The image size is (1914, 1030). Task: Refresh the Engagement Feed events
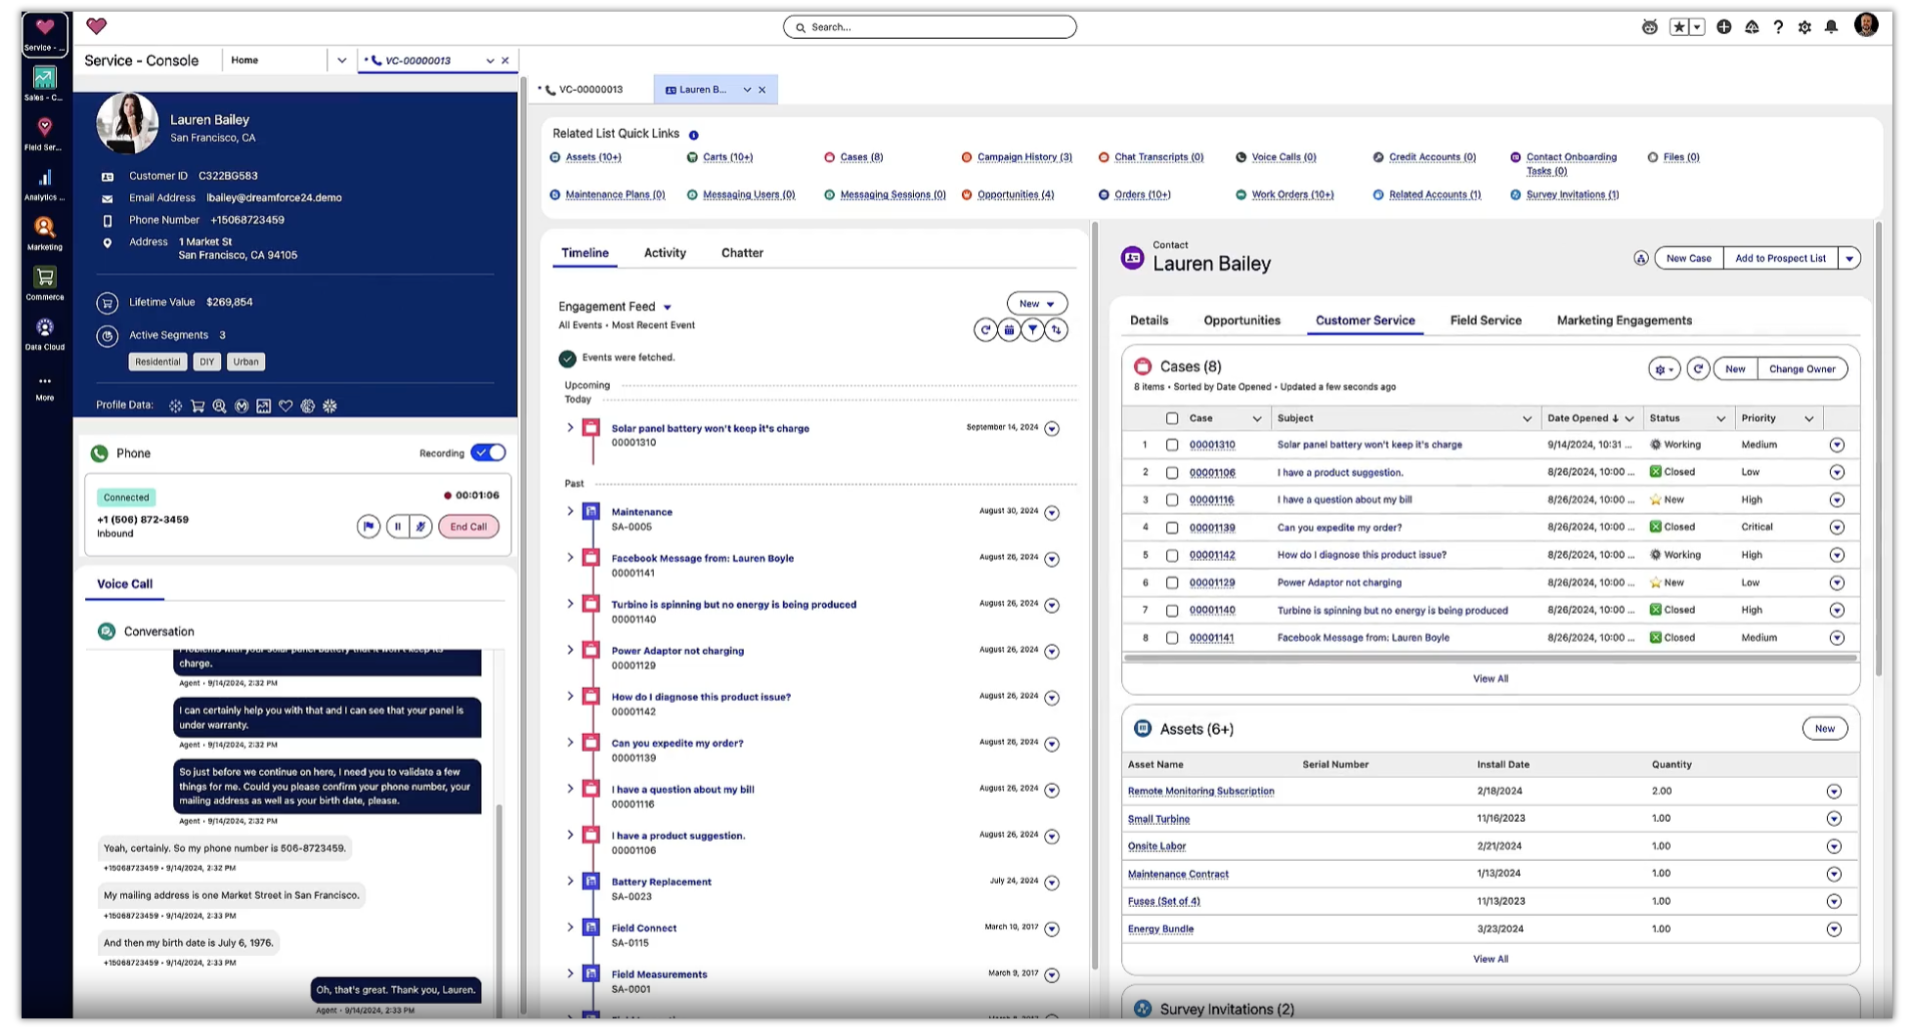tap(985, 329)
